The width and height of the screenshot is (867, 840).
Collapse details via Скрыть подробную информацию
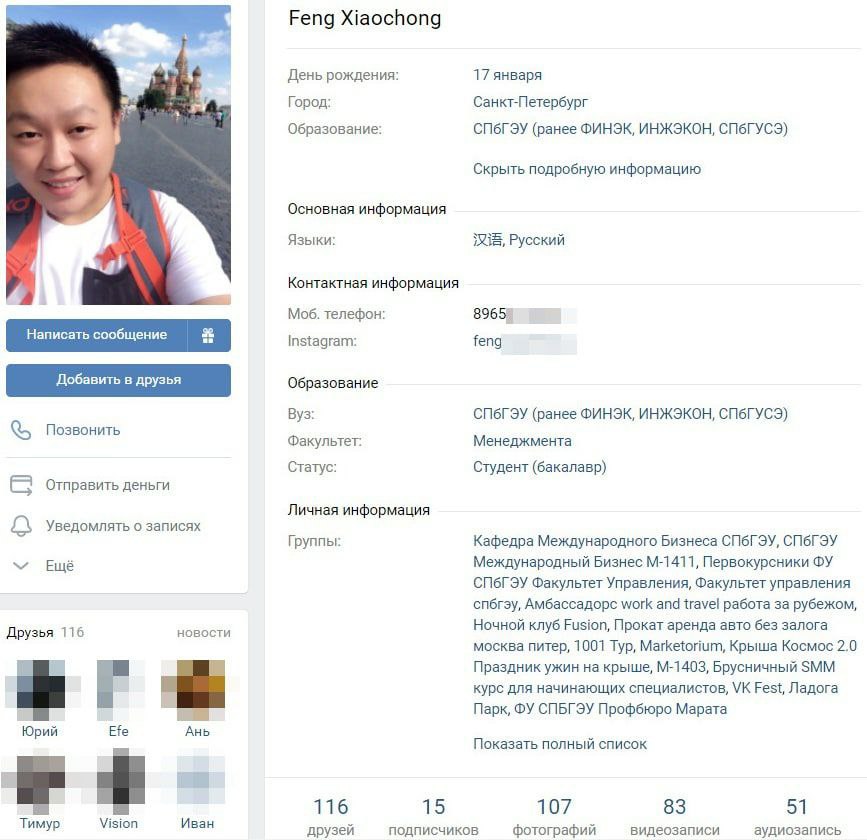[587, 169]
